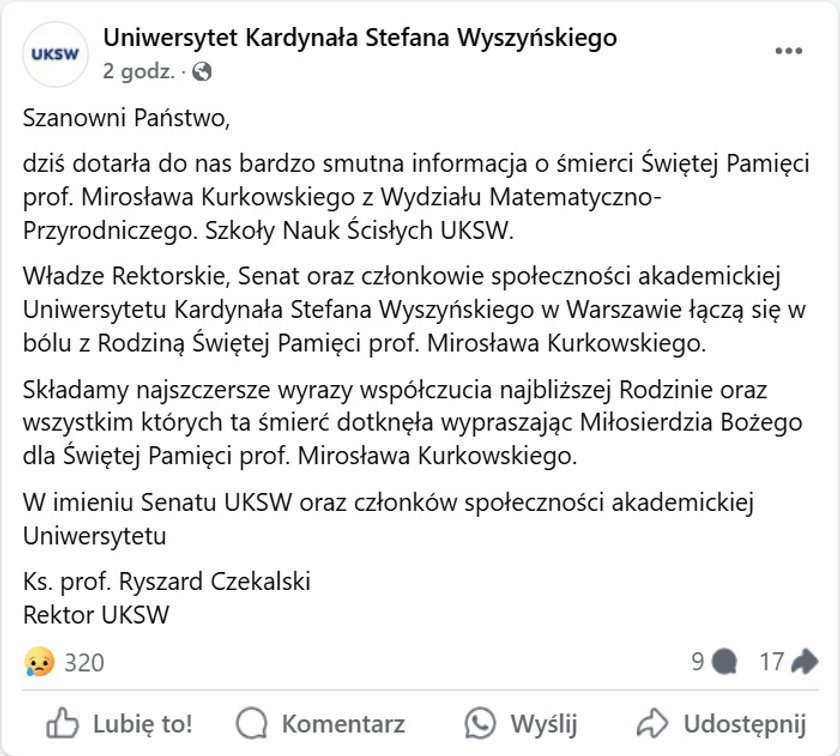Click the WhatsApp send icon
840x756 pixels.
pos(480,723)
